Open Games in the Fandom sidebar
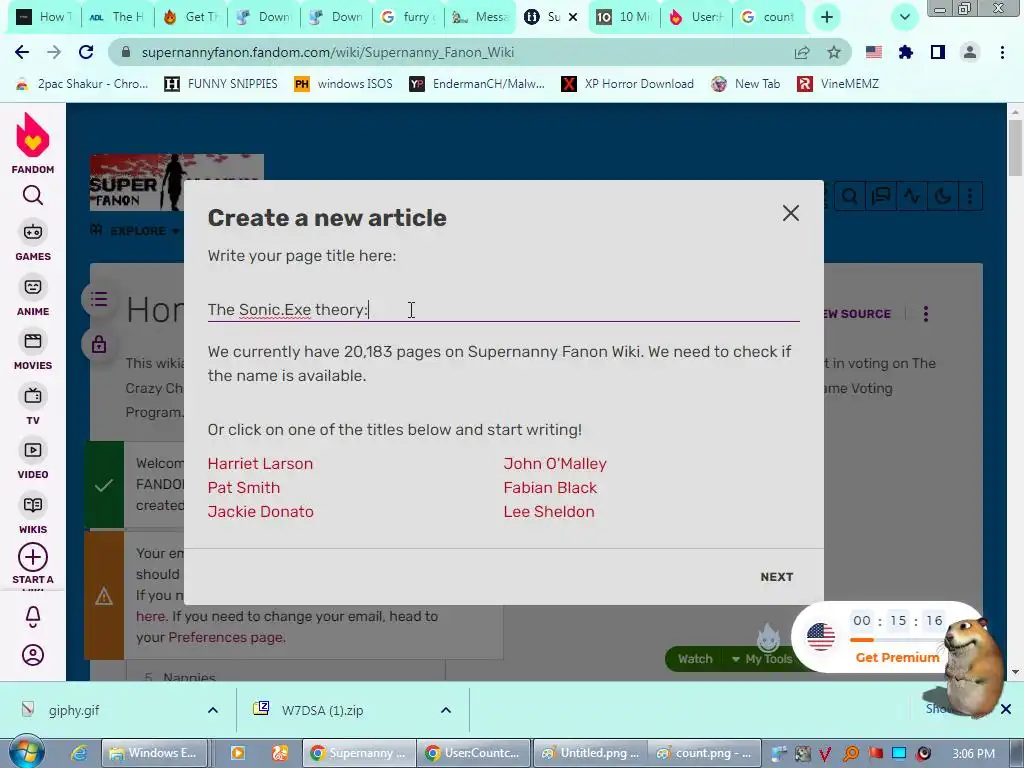This screenshot has width=1024, height=768. click(x=33, y=241)
